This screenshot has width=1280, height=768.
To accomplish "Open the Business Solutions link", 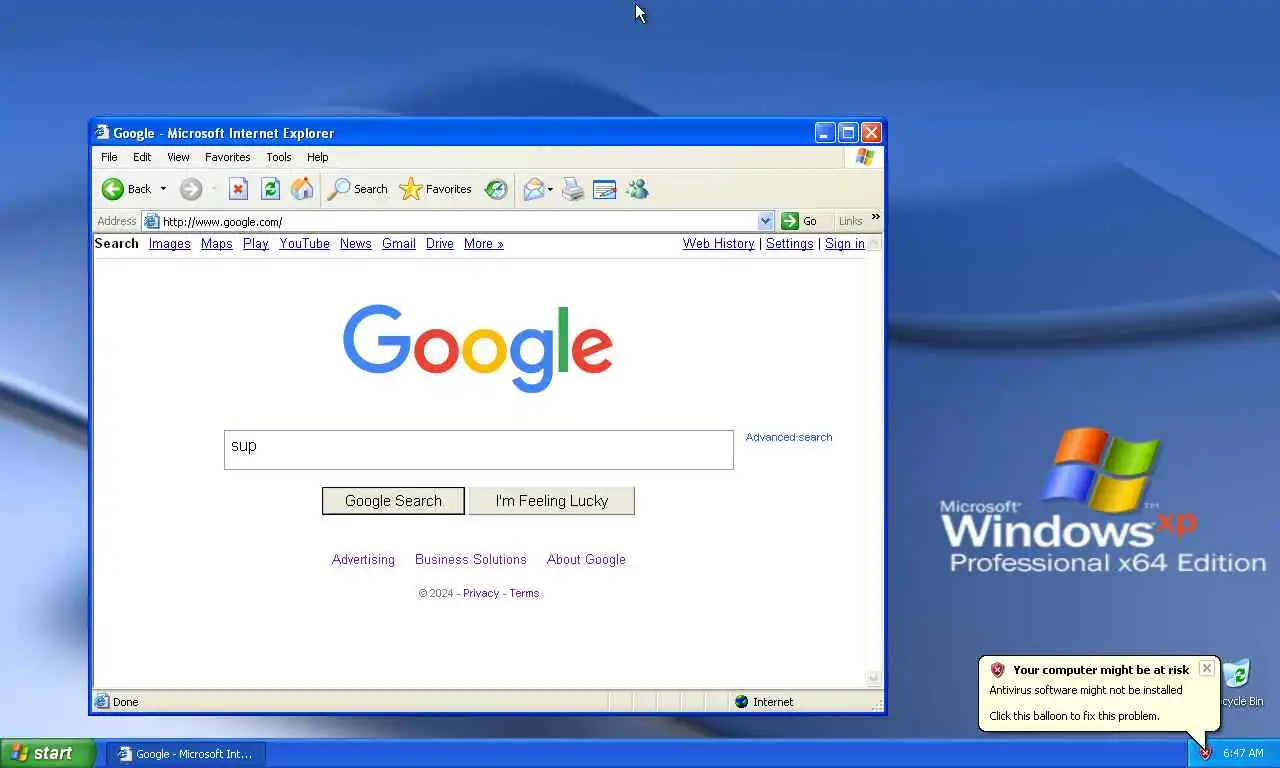I will point(471,559).
